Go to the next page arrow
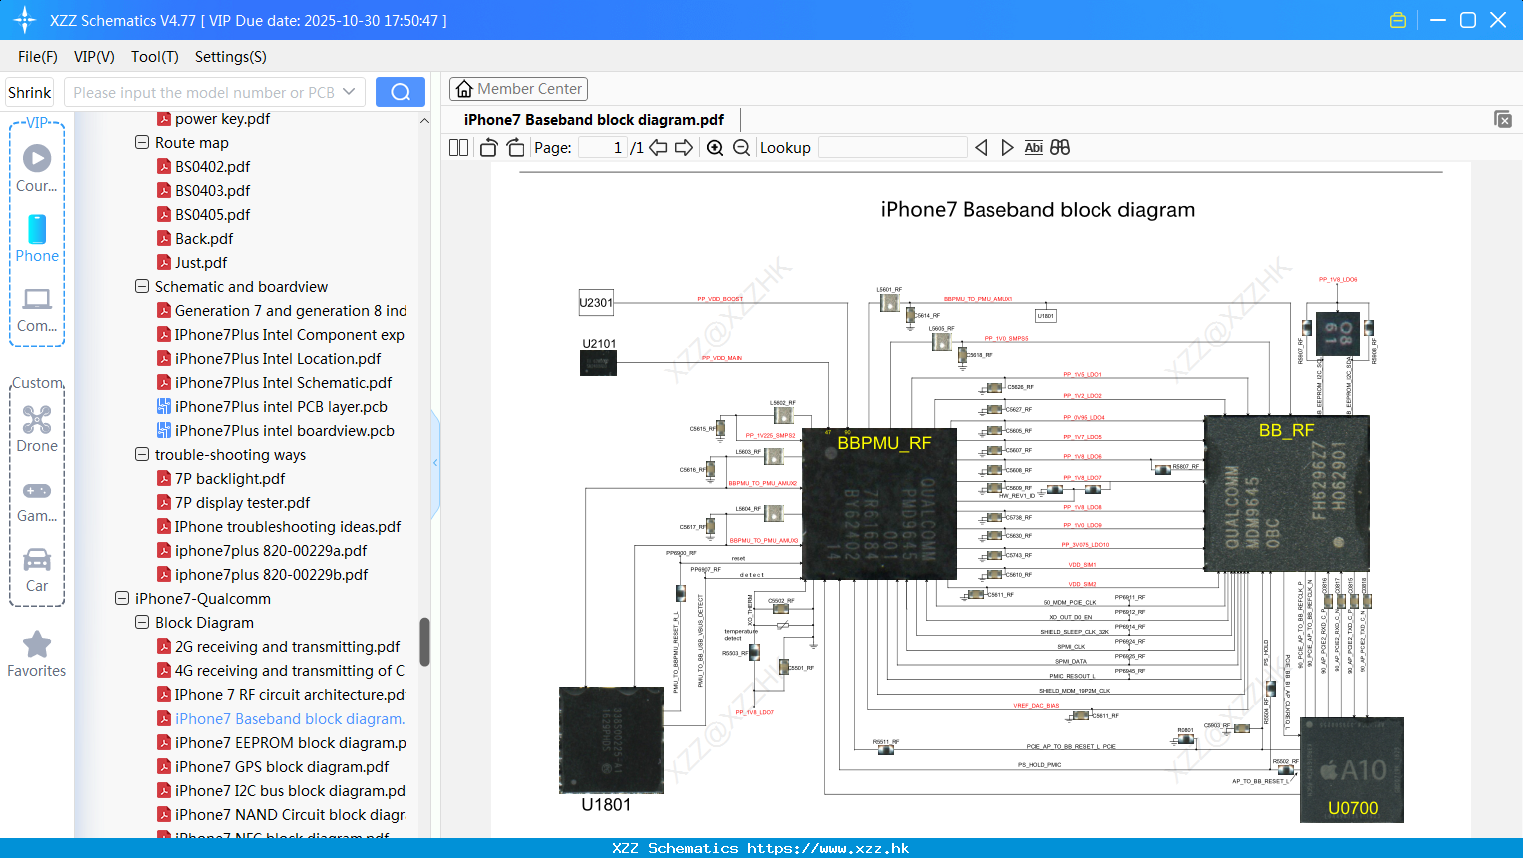Image resolution: width=1523 pixels, height=858 pixels. click(x=684, y=148)
